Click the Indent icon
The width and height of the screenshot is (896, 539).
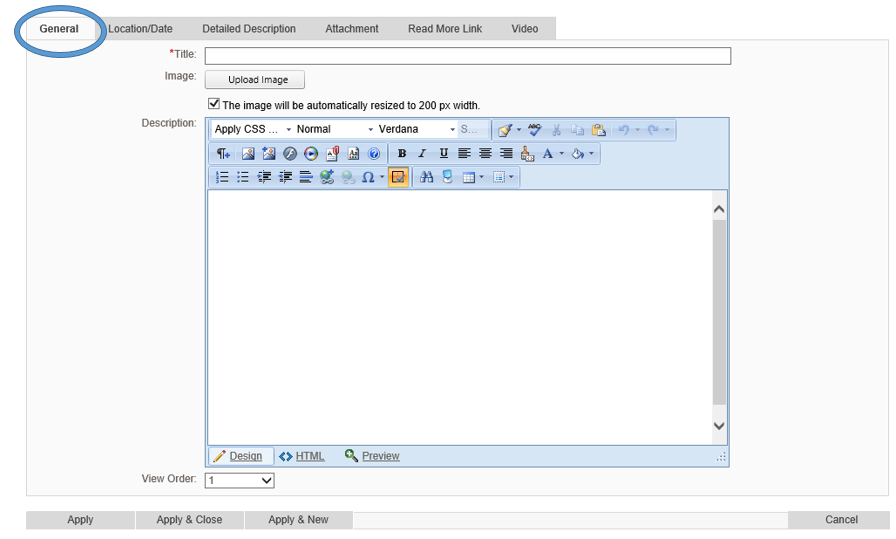click(x=264, y=177)
